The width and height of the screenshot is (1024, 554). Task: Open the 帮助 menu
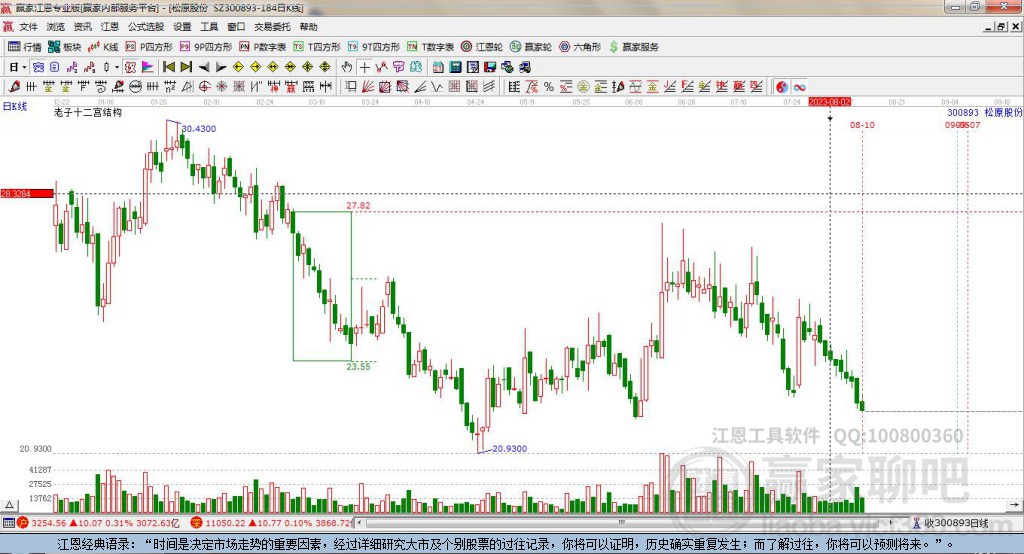click(x=308, y=27)
